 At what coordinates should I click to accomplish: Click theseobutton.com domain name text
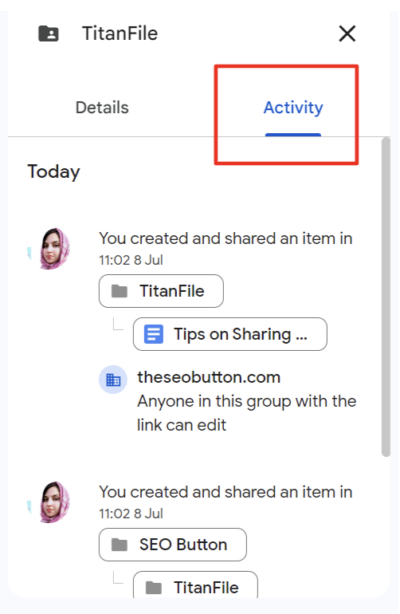click(x=209, y=377)
